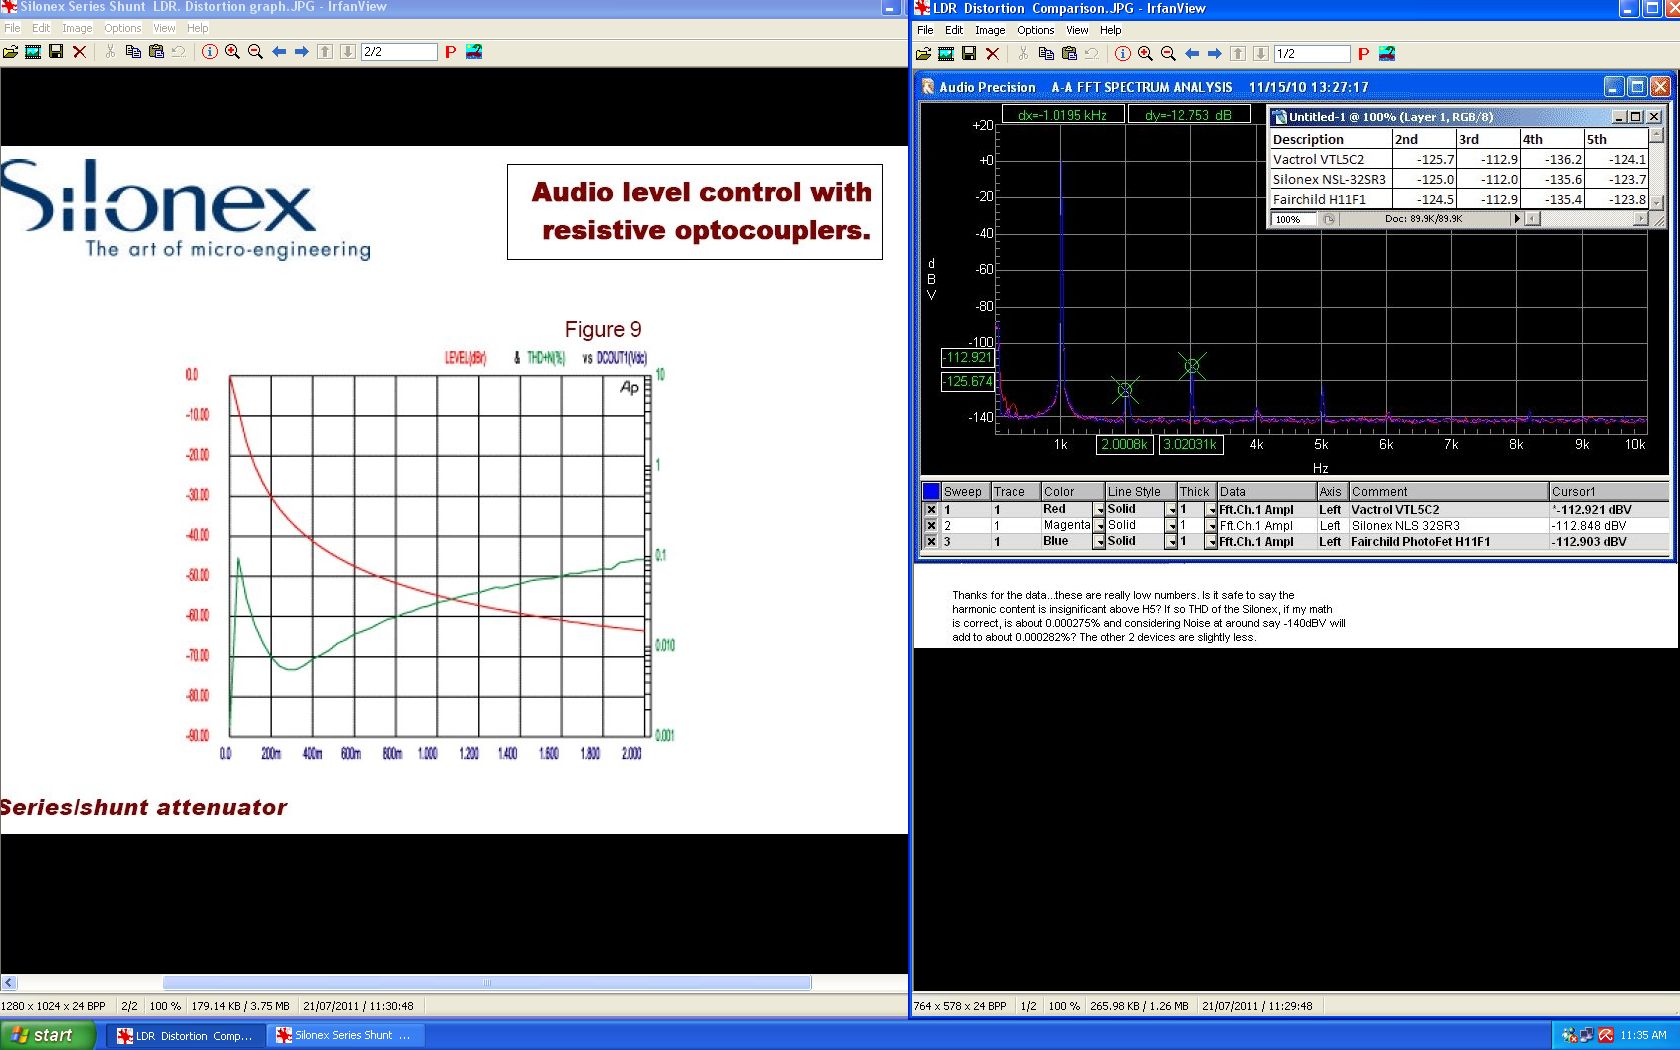Open View menu in Silonex Series Shunt window
1680x1050 pixels.
click(x=164, y=28)
